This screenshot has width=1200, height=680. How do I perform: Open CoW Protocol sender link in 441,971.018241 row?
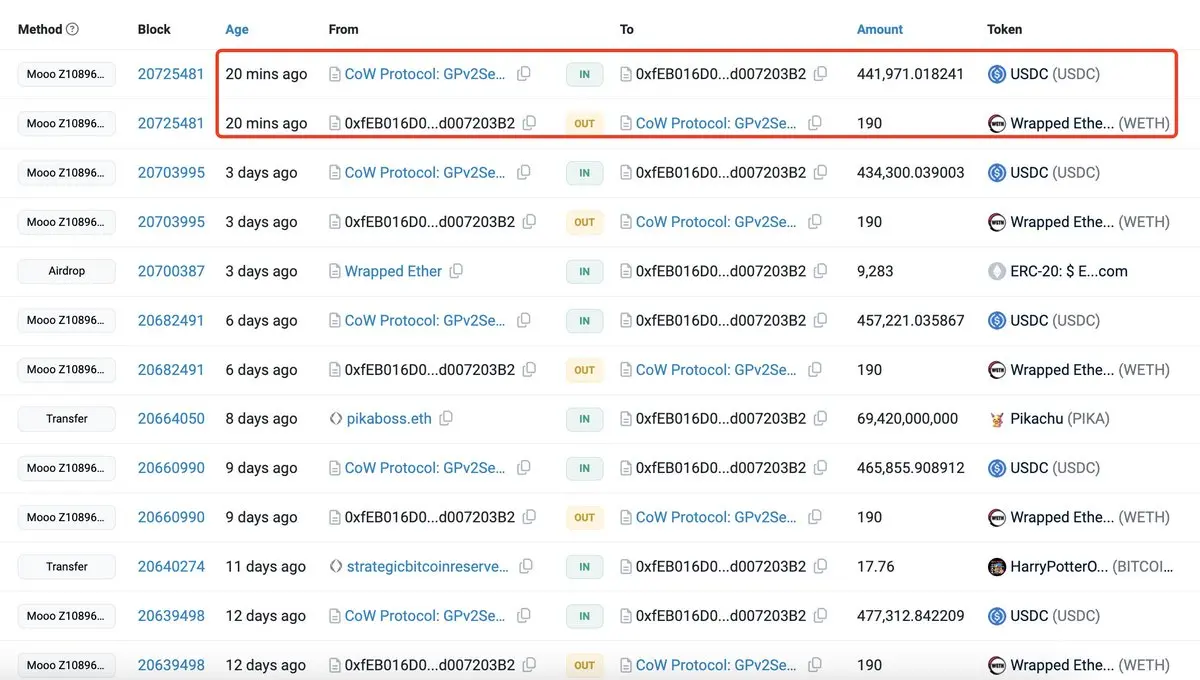pyautogui.click(x=425, y=74)
